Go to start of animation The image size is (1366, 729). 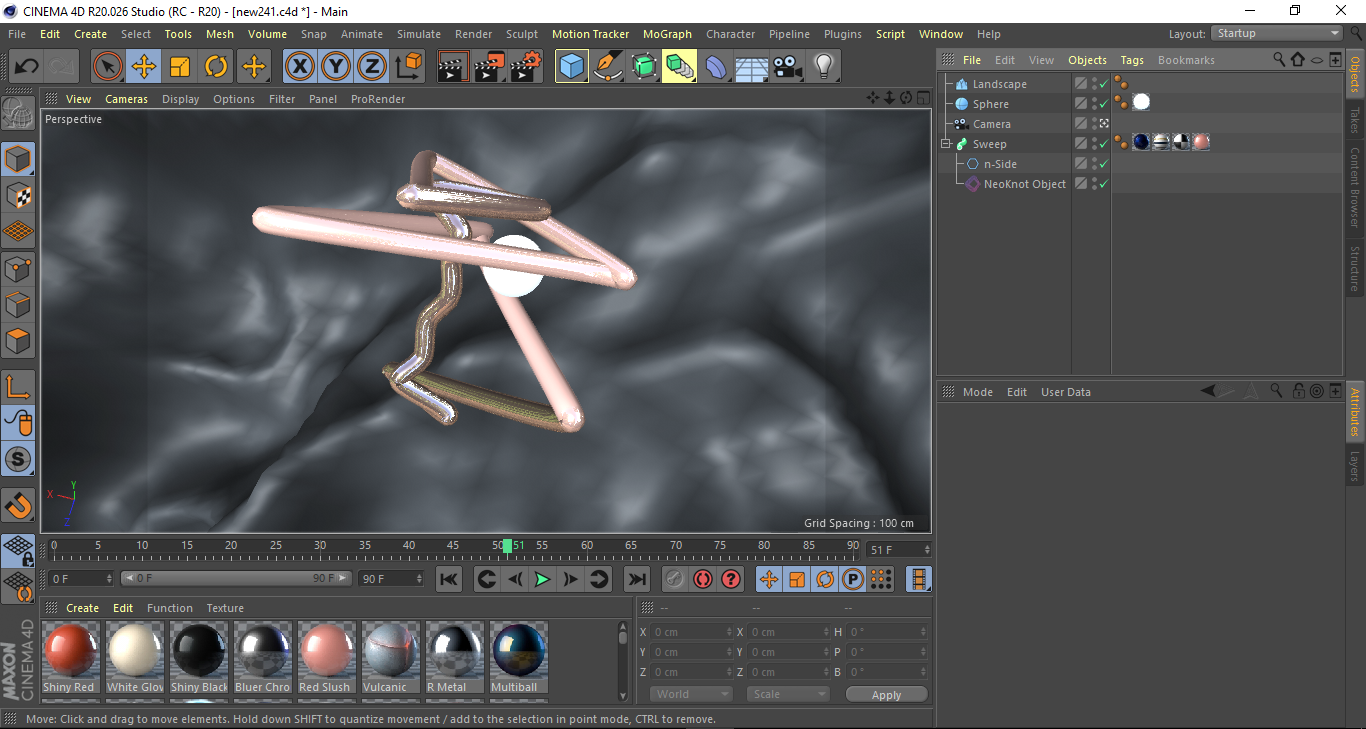[x=449, y=579]
